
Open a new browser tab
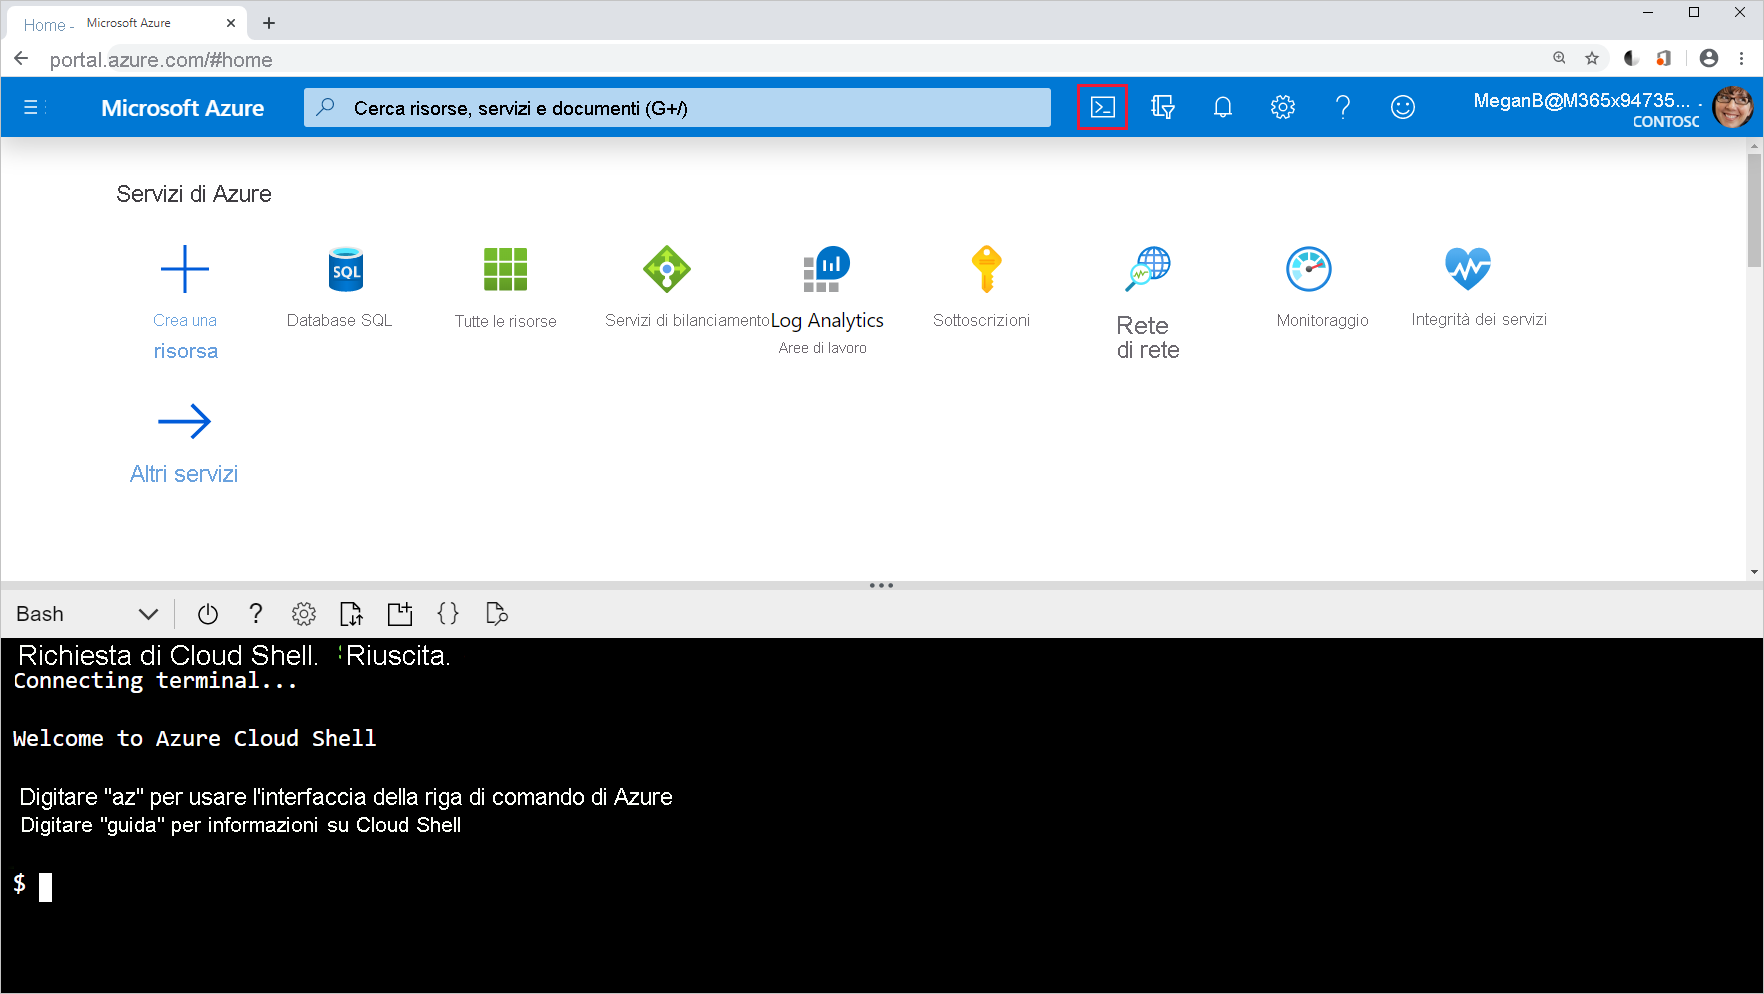tap(269, 23)
